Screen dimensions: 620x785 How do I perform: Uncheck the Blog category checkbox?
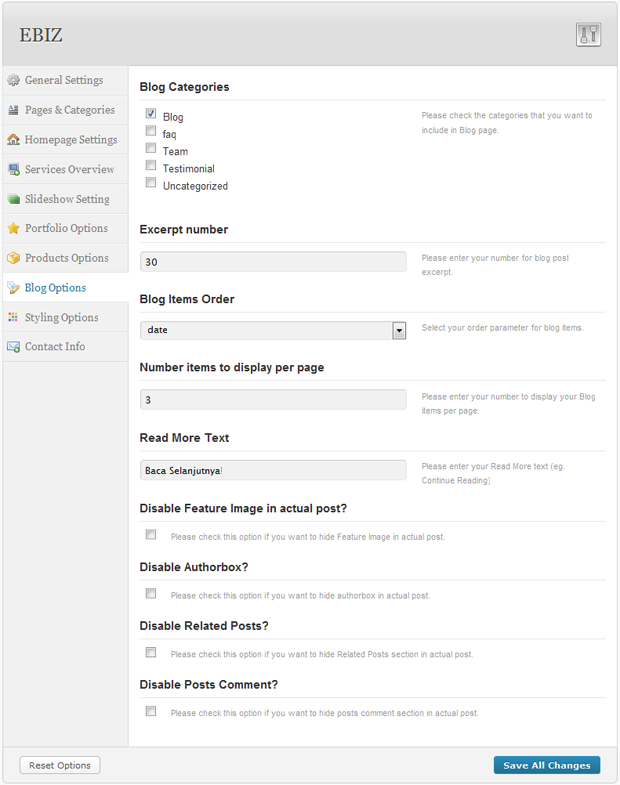click(x=151, y=114)
